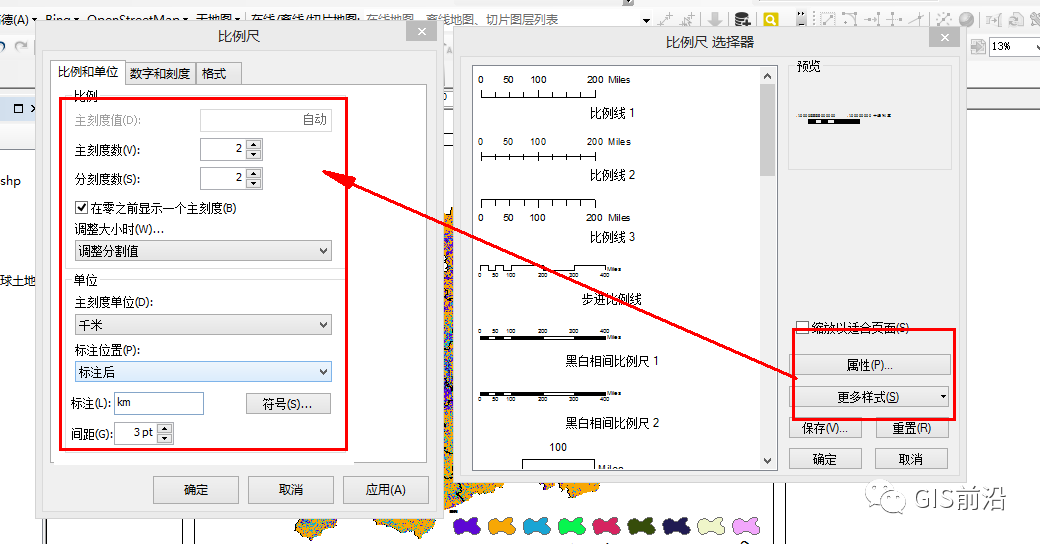Click the purple legend patch on the map
This screenshot has height=544, width=1040.
[x=467, y=527]
